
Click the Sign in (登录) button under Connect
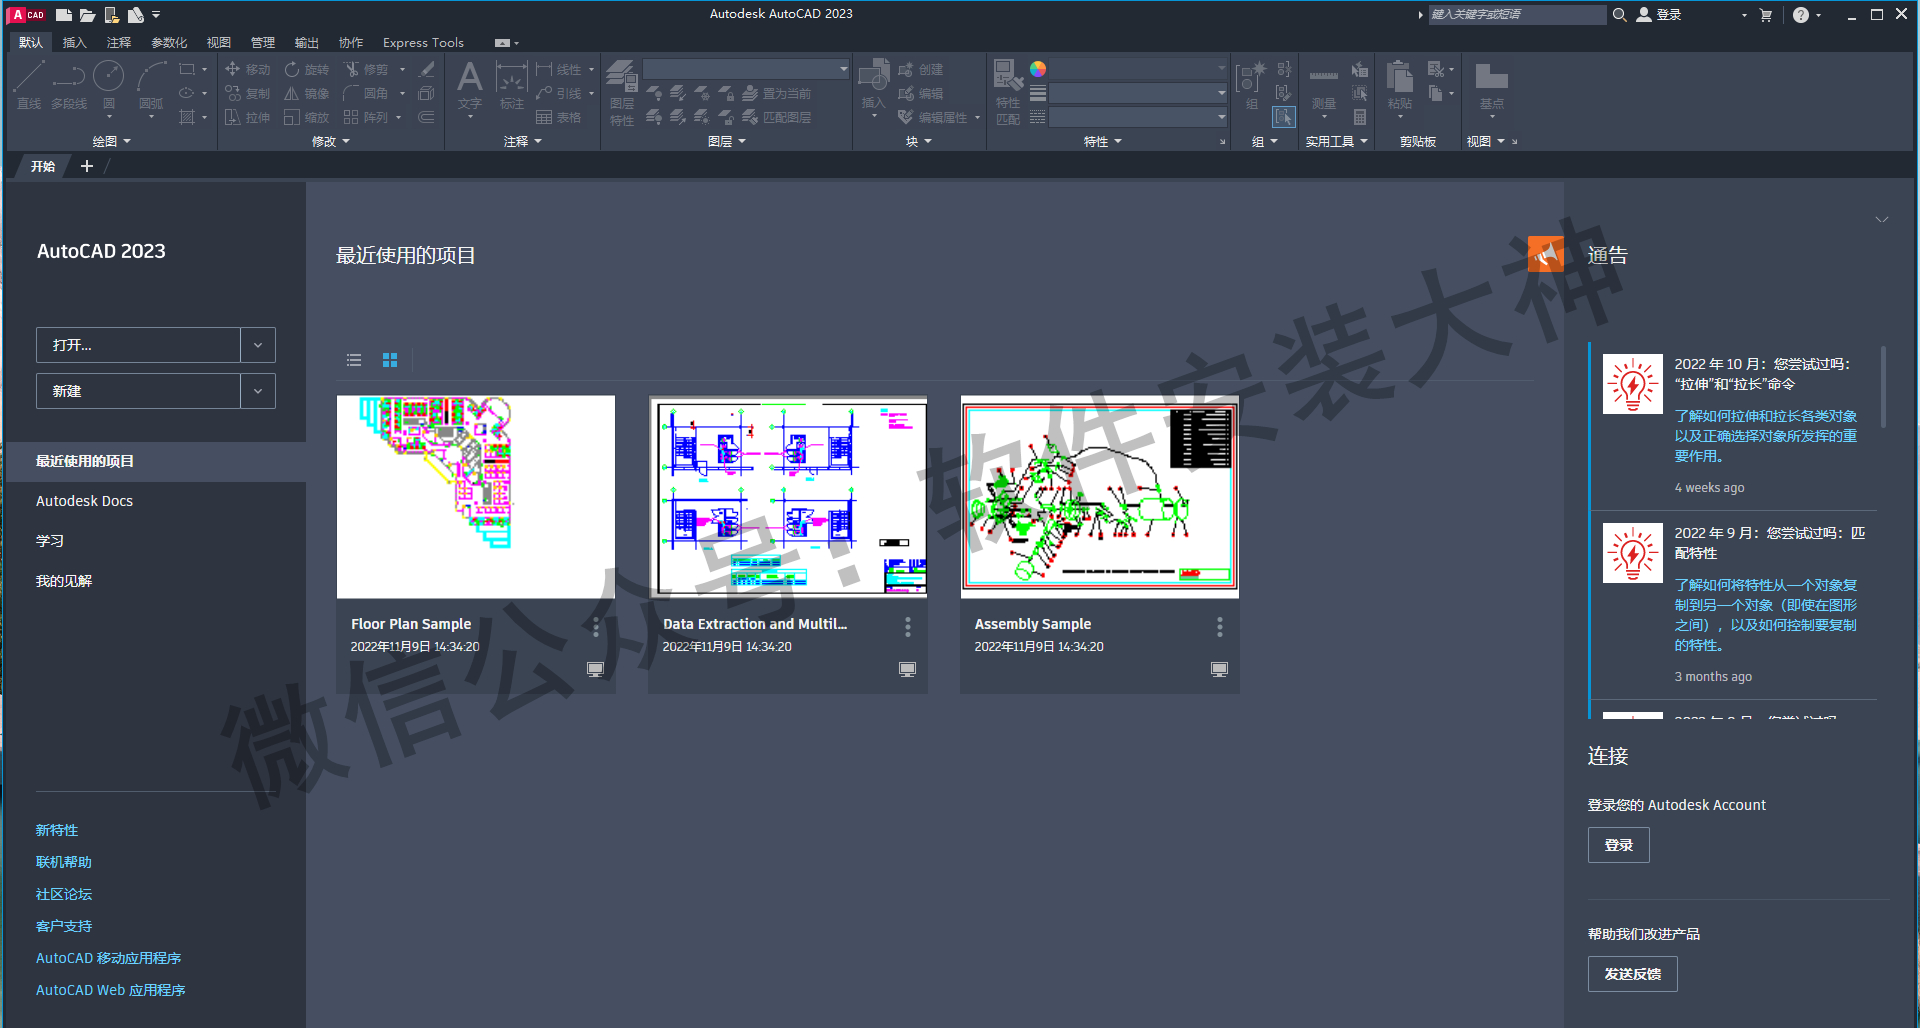pyautogui.click(x=1618, y=845)
